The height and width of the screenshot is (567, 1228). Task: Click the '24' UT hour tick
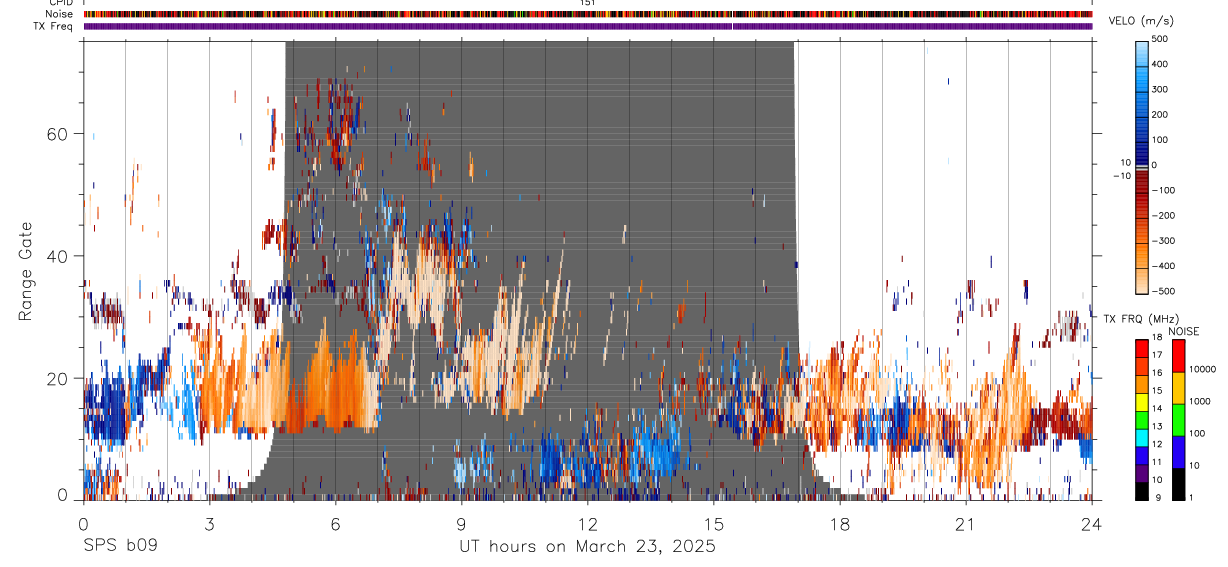click(x=1092, y=523)
